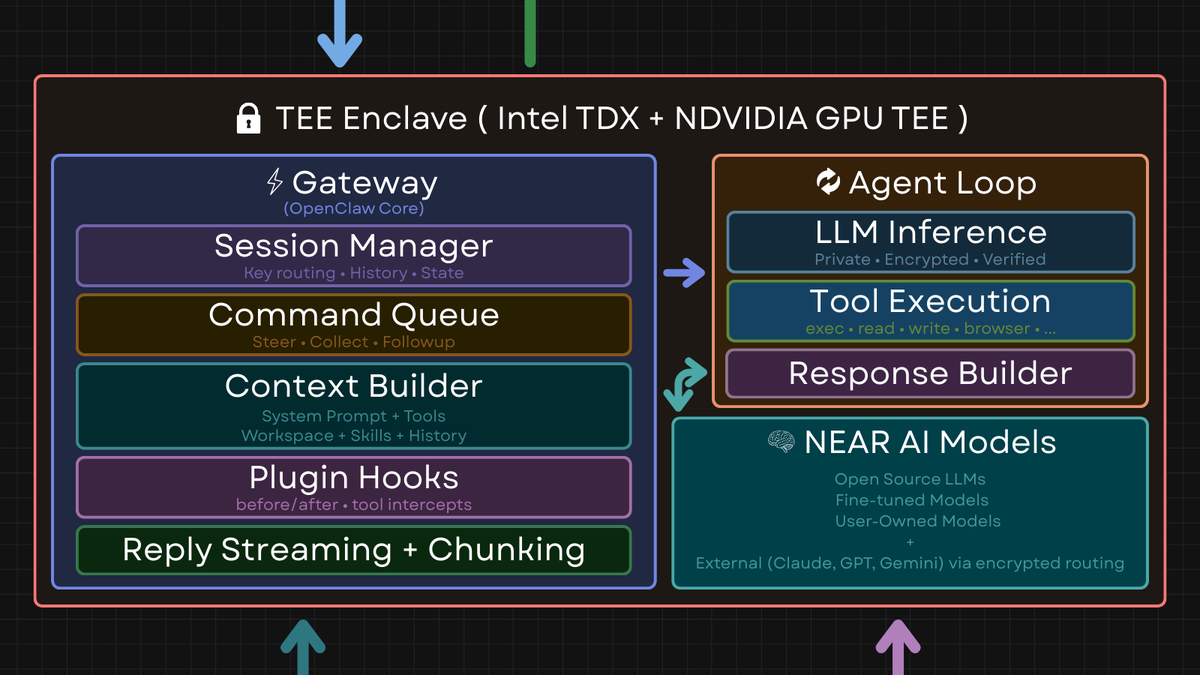Screen dimensions: 1200x675
Task: Click the 'User-Owned Models' line
Action: 918,521
